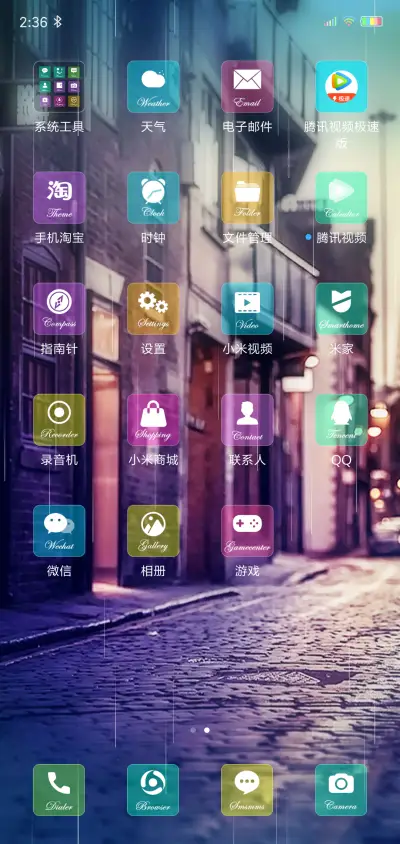The width and height of the screenshot is (400, 844).
Task: Tap the battery indicator in status bar
Action: (371, 22)
